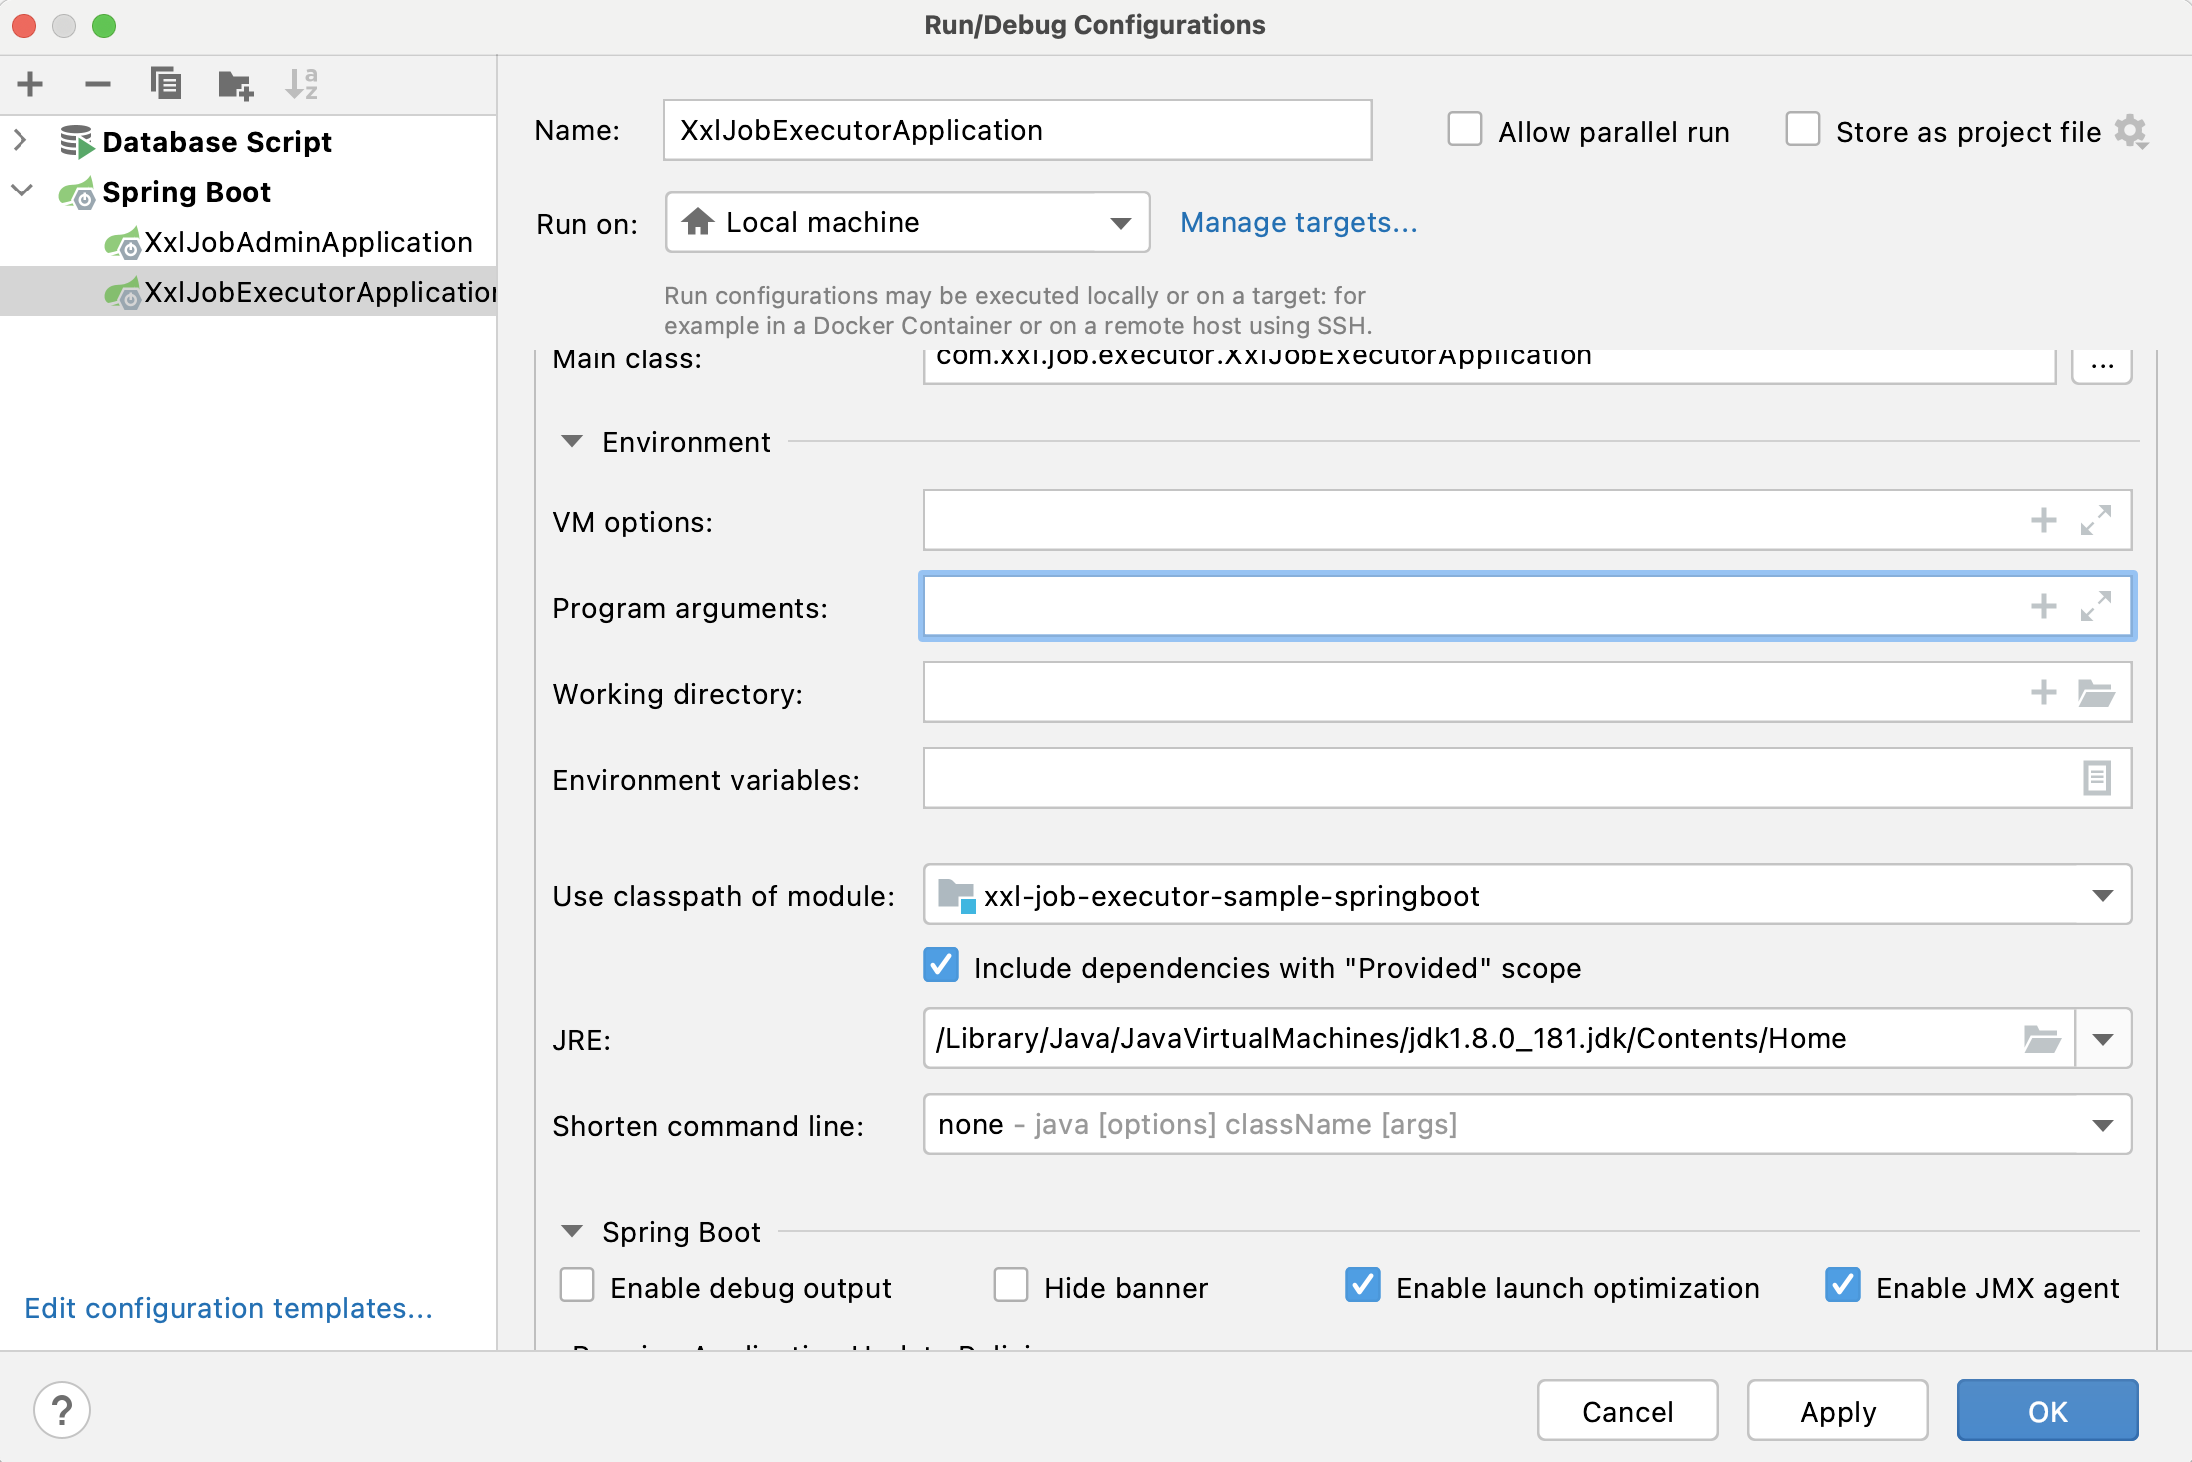2192x1462 pixels.
Task: Click the Working directory browse folder icon
Action: 2095,692
